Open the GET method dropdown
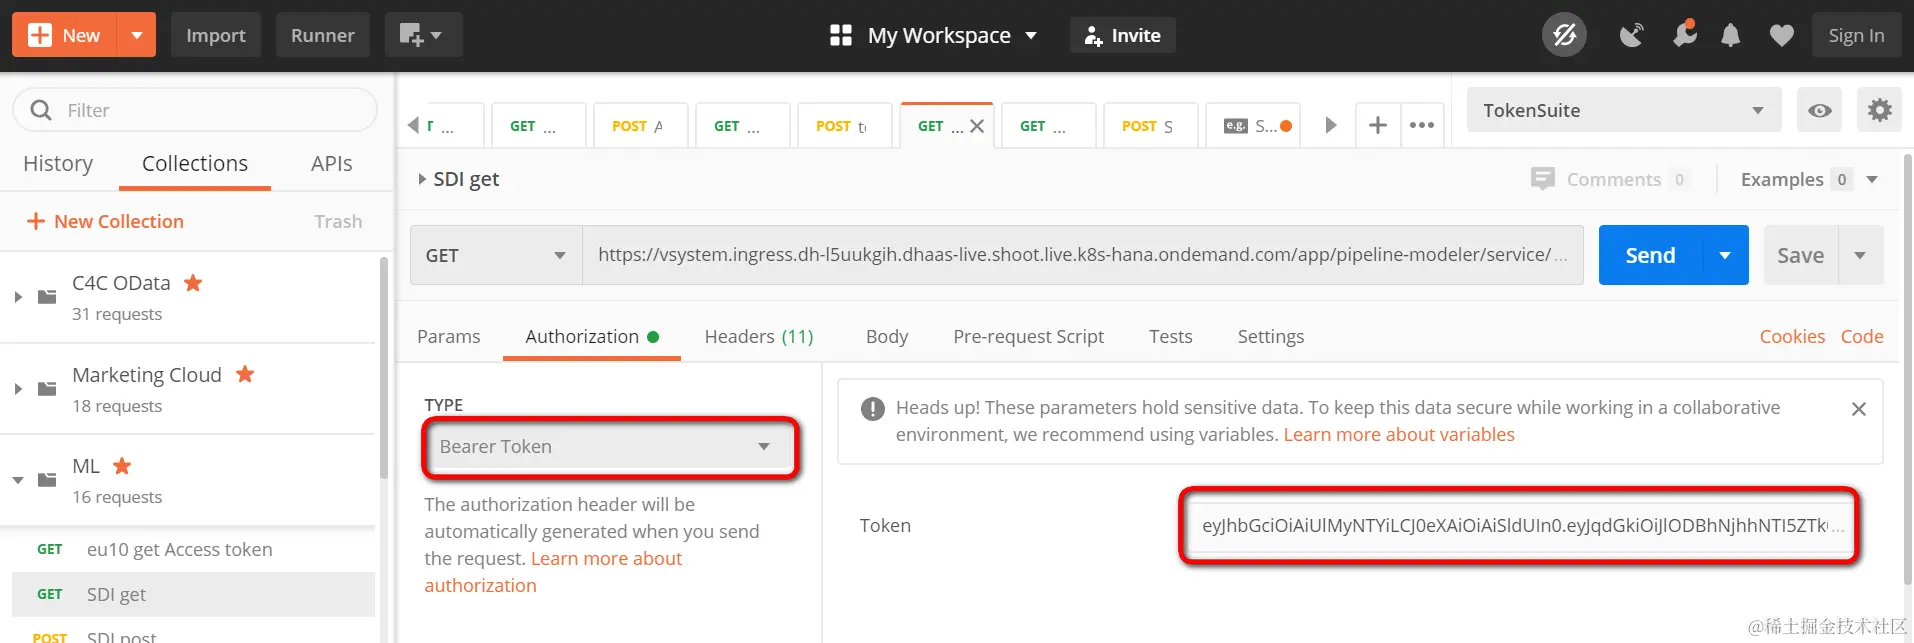This screenshot has height=643, width=1914. tap(496, 255)
